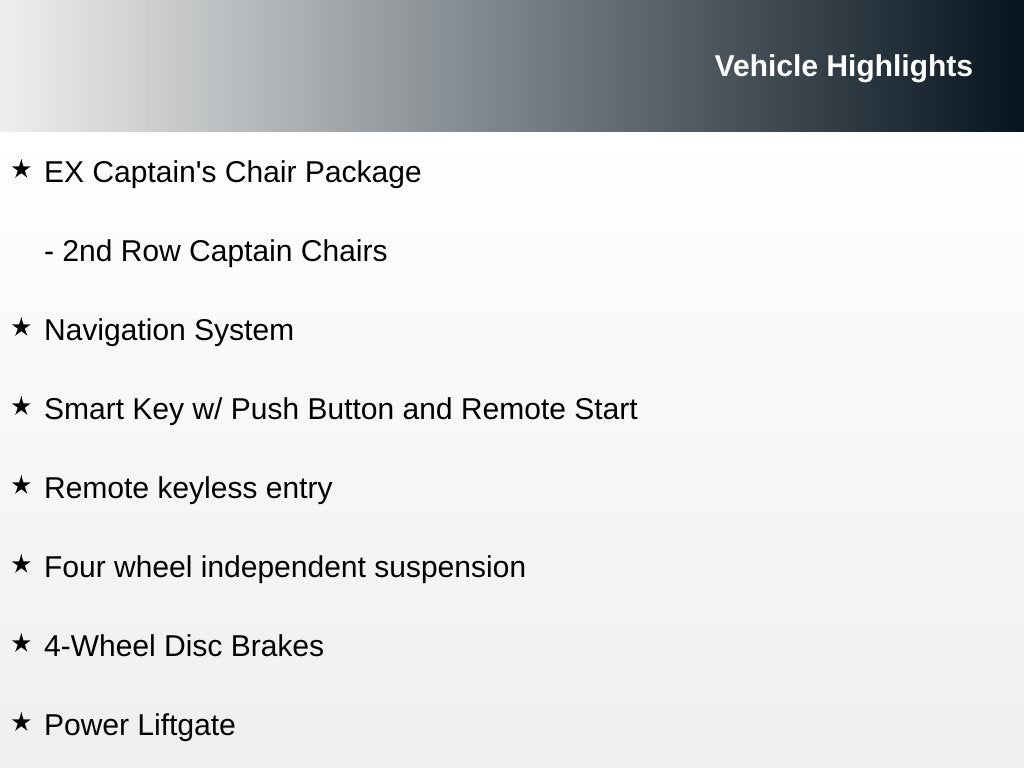
Task: Click the 4-Wheel Disc Brakes text
Action: [184, 647]
